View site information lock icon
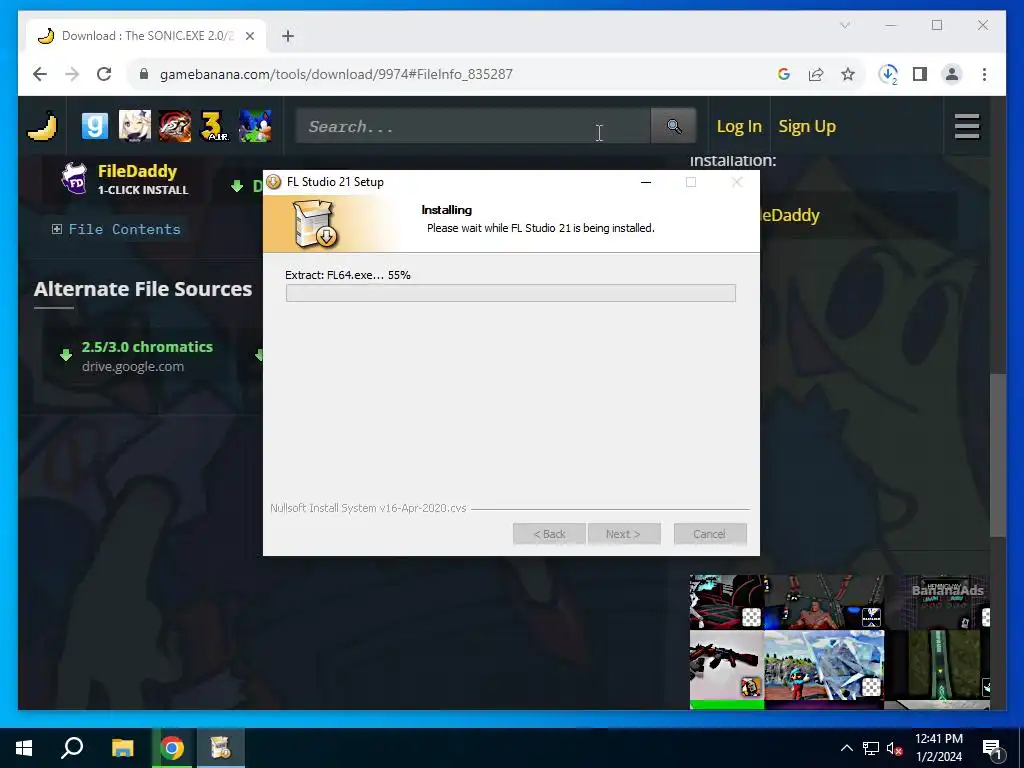The width and height of the screenshot is (1024, 768). tap(144, 74)
